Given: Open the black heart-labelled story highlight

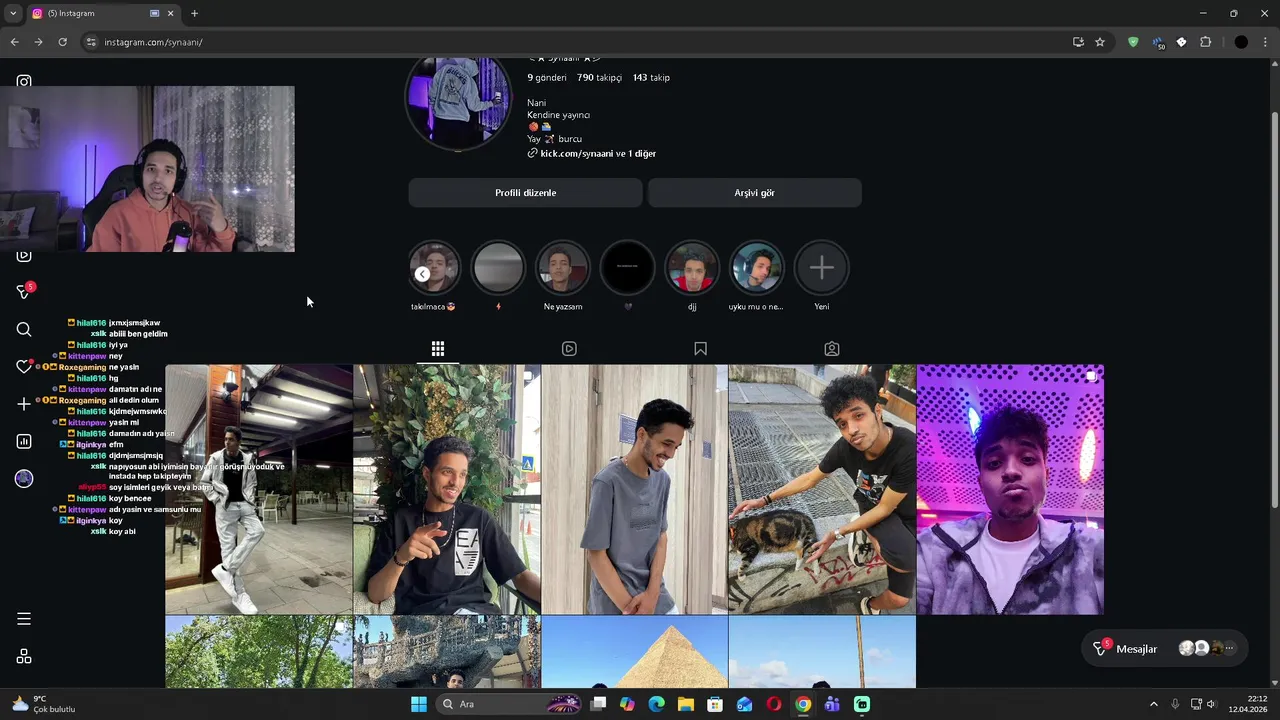Looking at the screenshot, I should (x=628, y=268).
